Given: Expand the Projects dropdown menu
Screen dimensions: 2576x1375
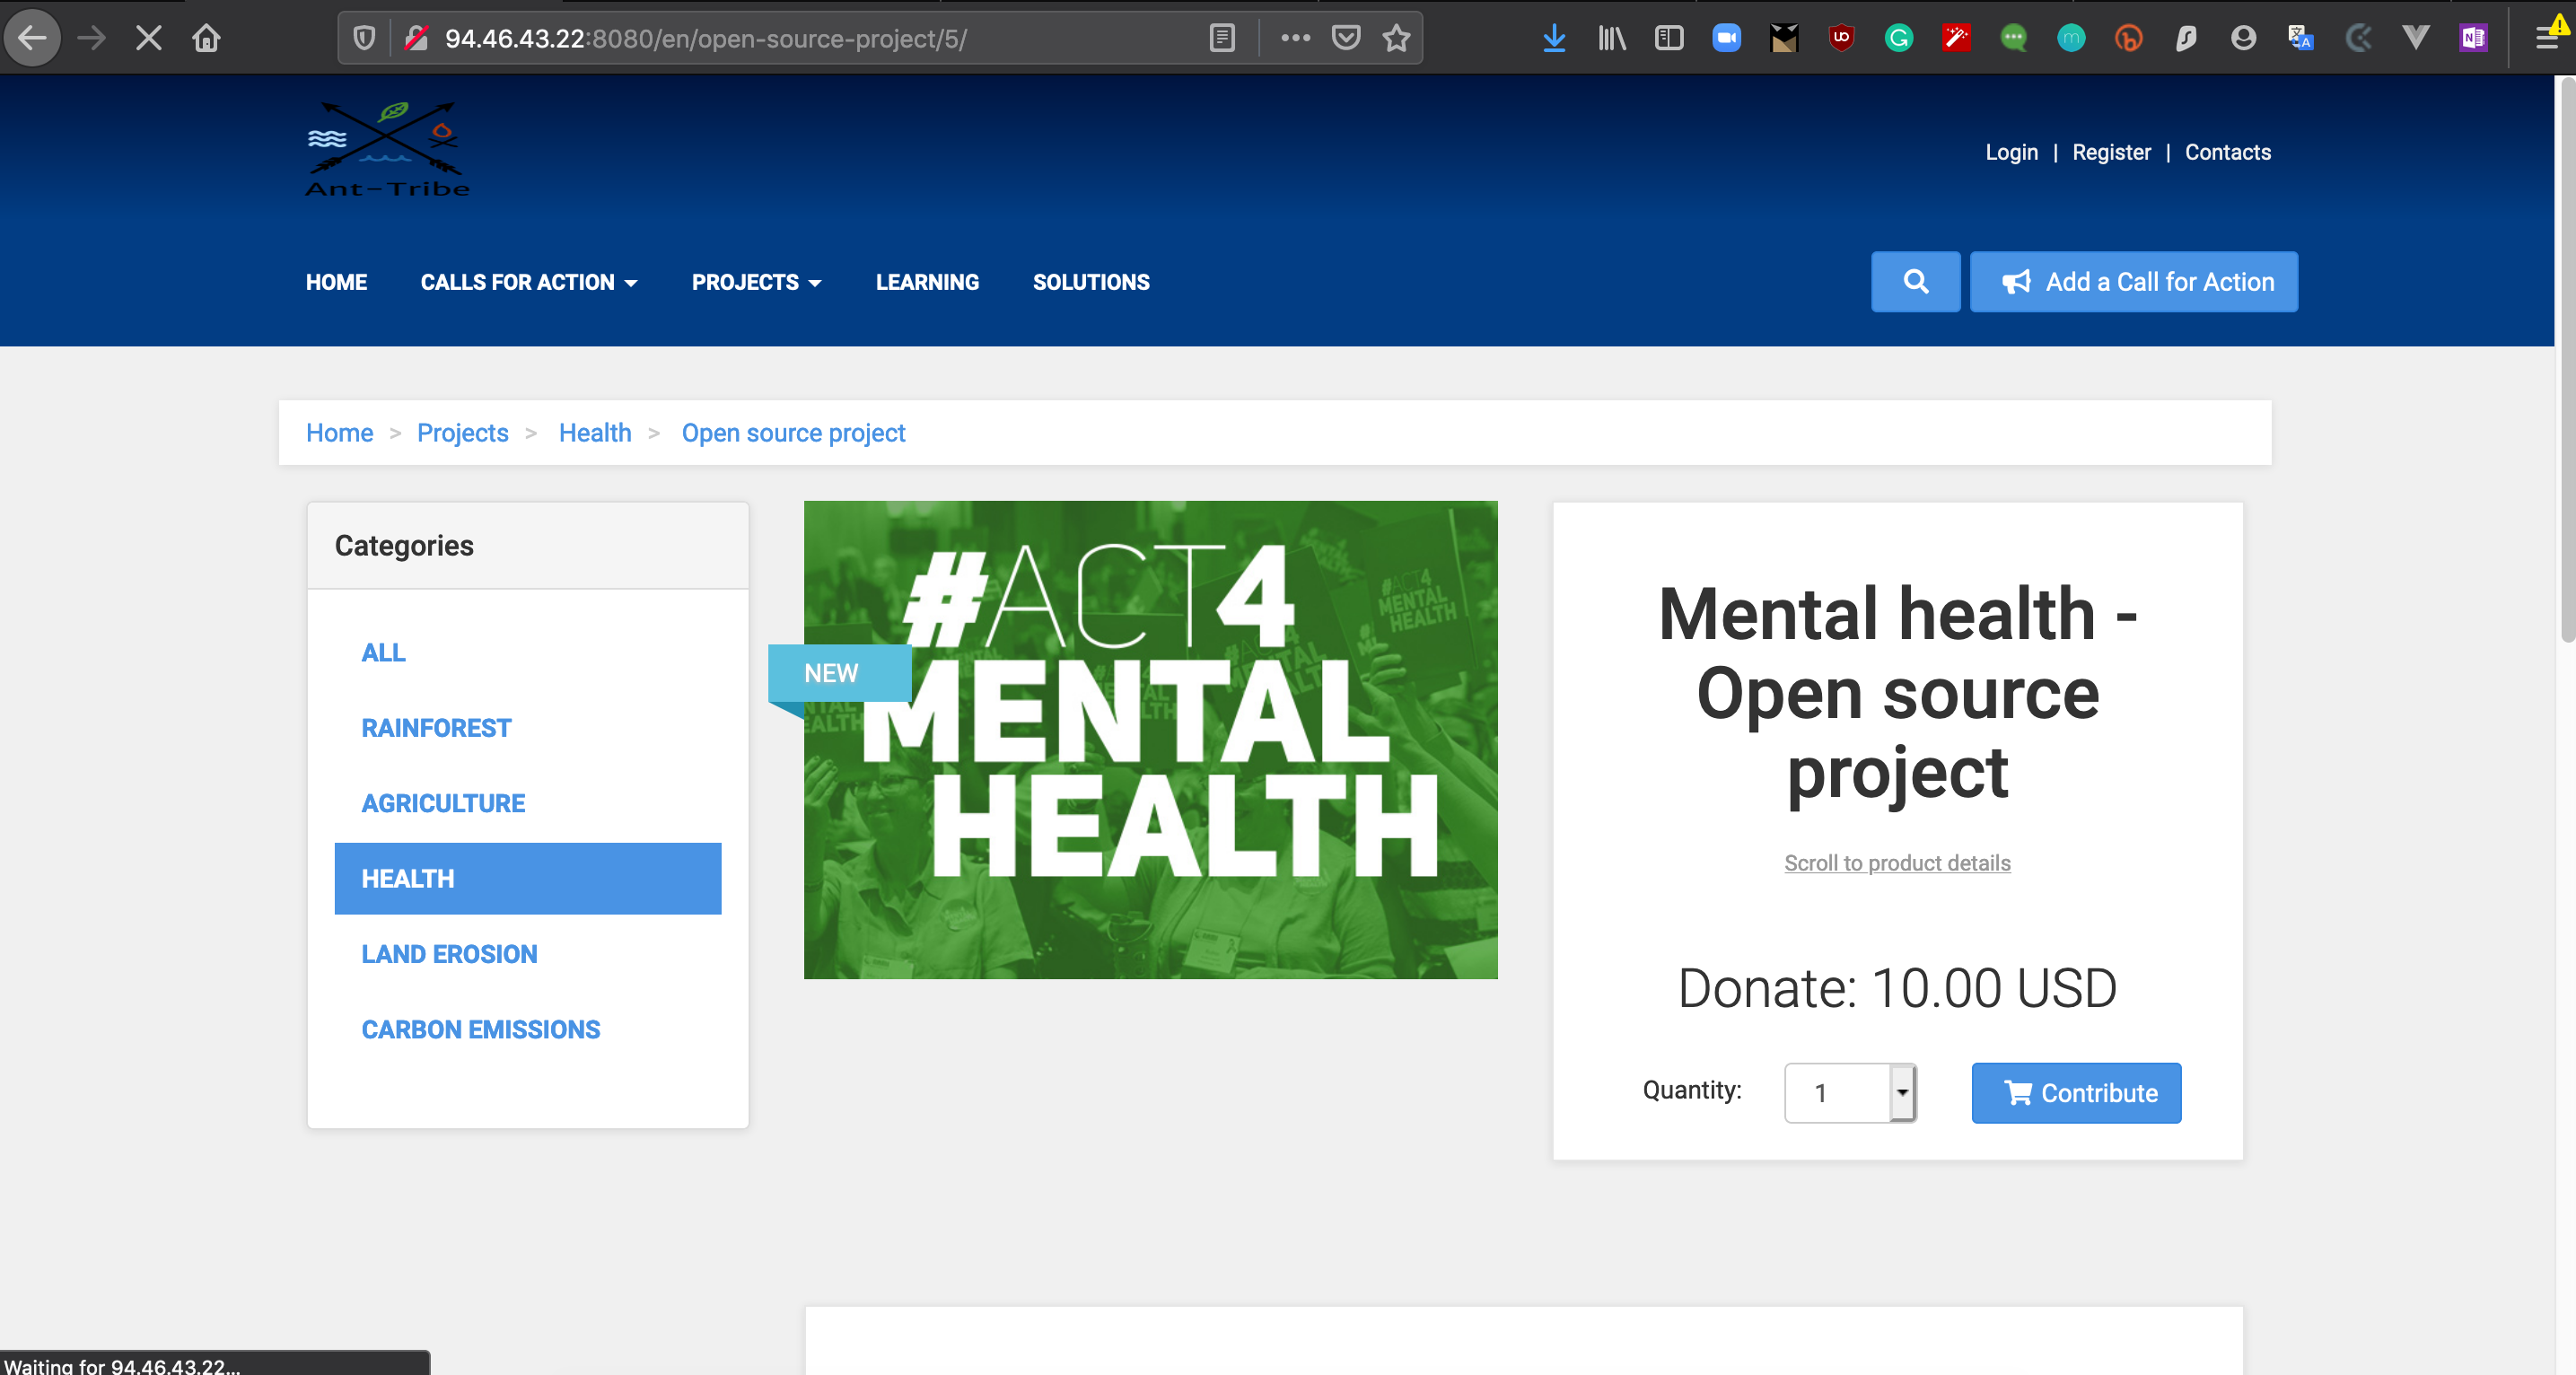Looking at the screenshot, I should 756,283.
